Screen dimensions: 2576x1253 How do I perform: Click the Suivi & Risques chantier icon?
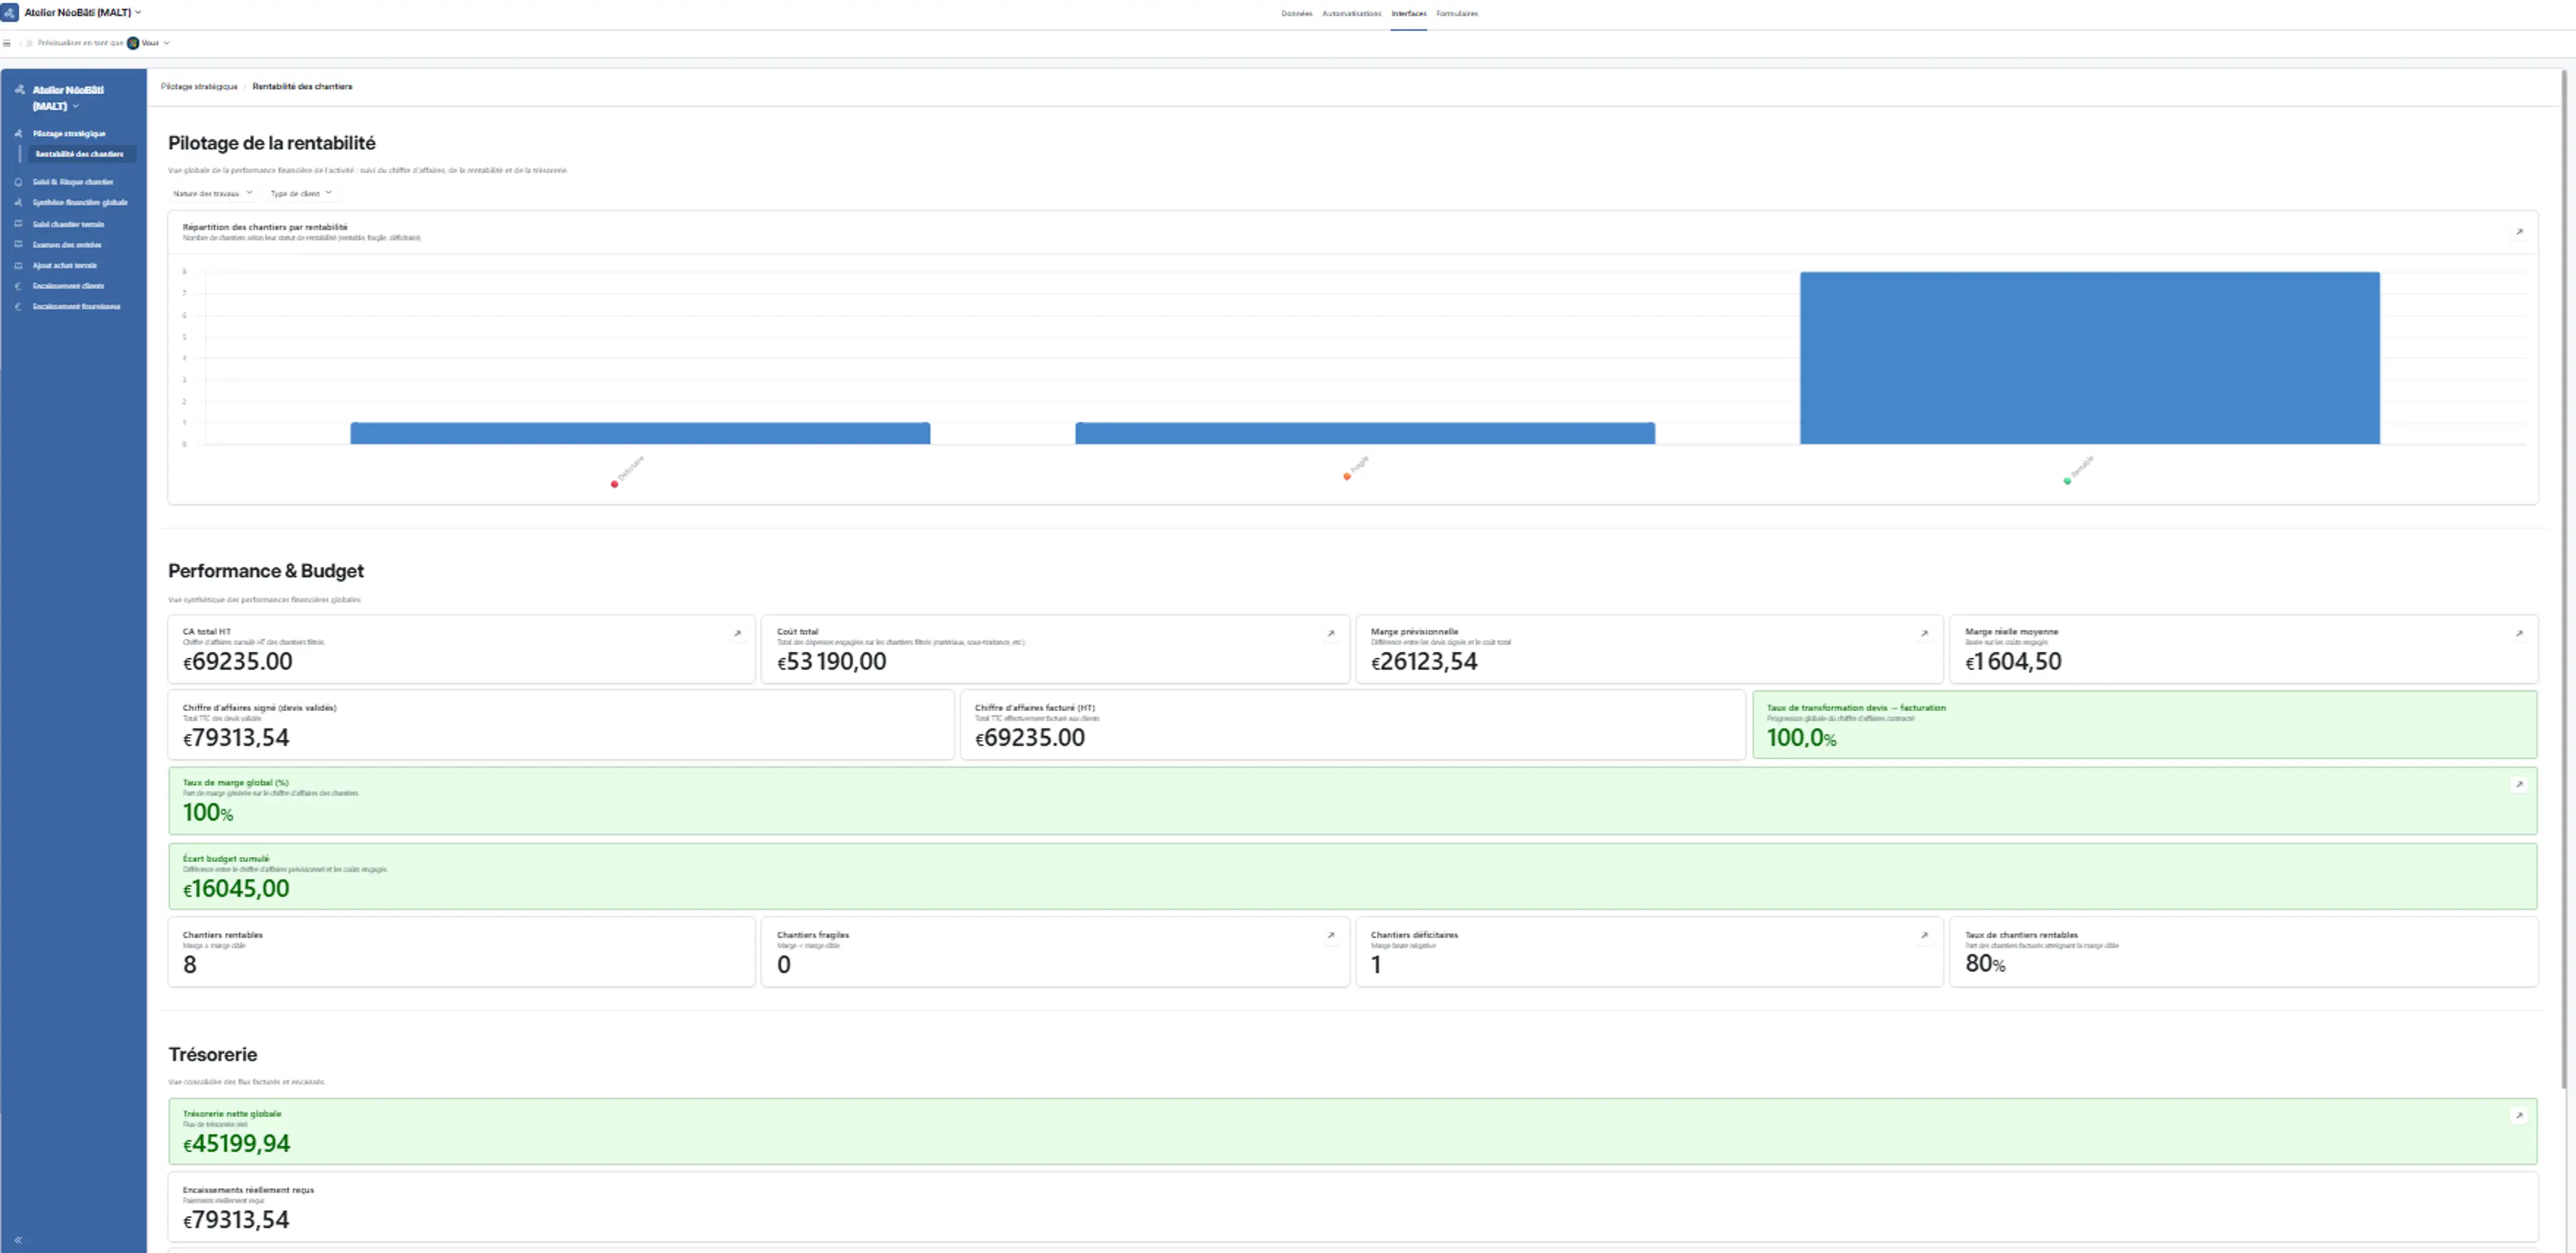coord(18,182)
